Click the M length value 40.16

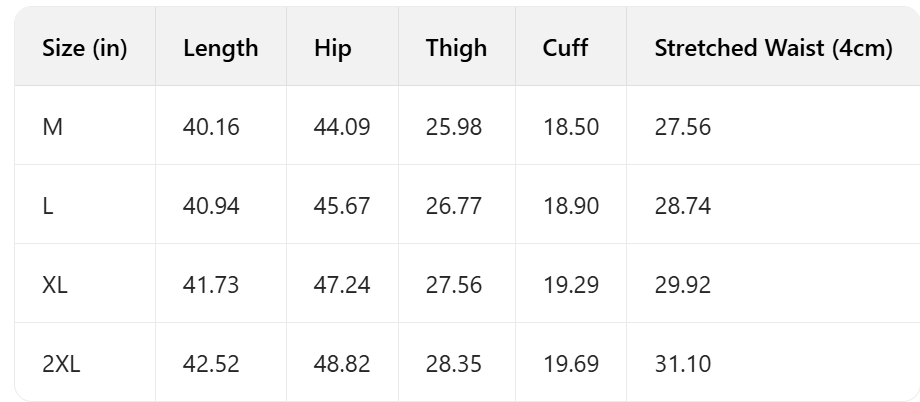[211, 127]
